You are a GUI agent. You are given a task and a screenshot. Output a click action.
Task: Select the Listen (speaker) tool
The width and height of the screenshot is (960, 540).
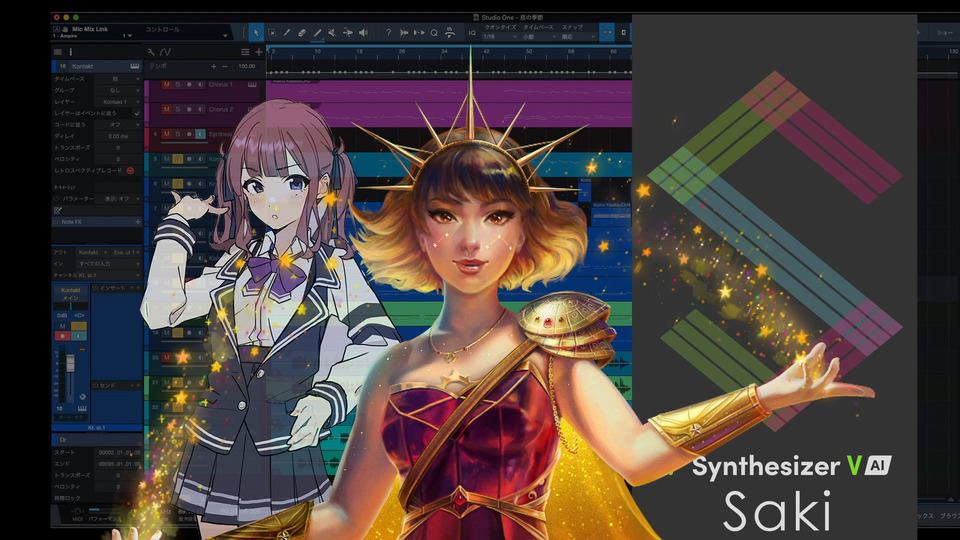point(363,33)
